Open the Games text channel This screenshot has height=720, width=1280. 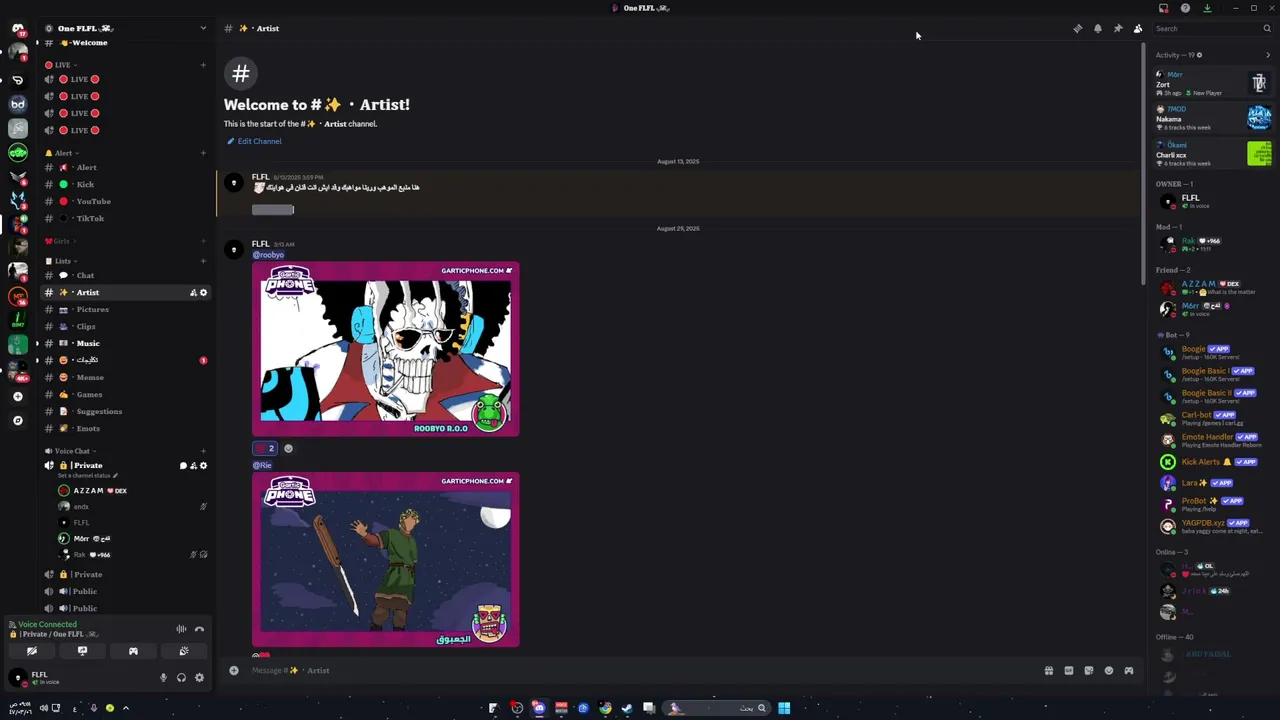tap(125, 394)
